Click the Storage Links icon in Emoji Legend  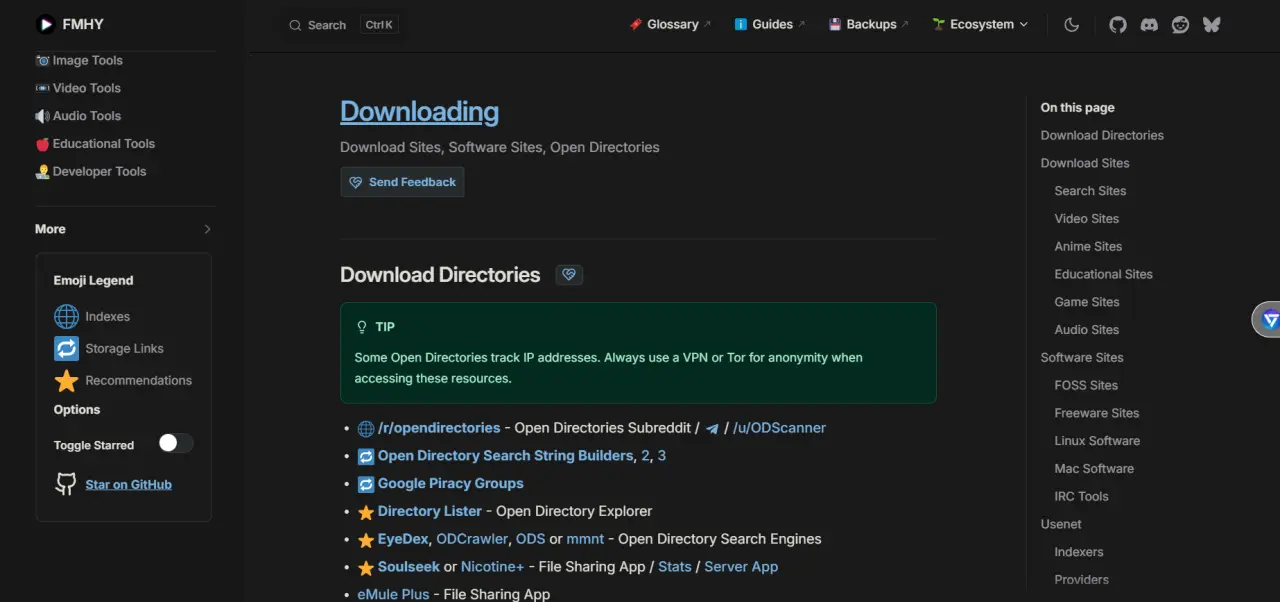click(x=66, y=348)
